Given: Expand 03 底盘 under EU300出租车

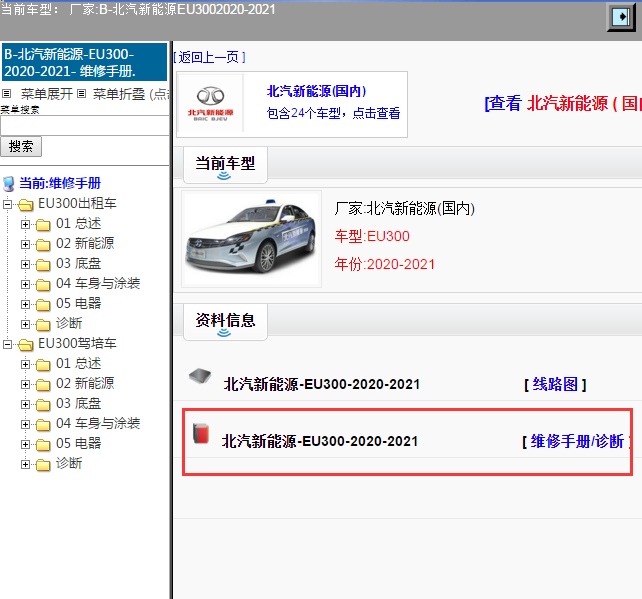Looking at the screenshot, I should [x=25, y=264].
